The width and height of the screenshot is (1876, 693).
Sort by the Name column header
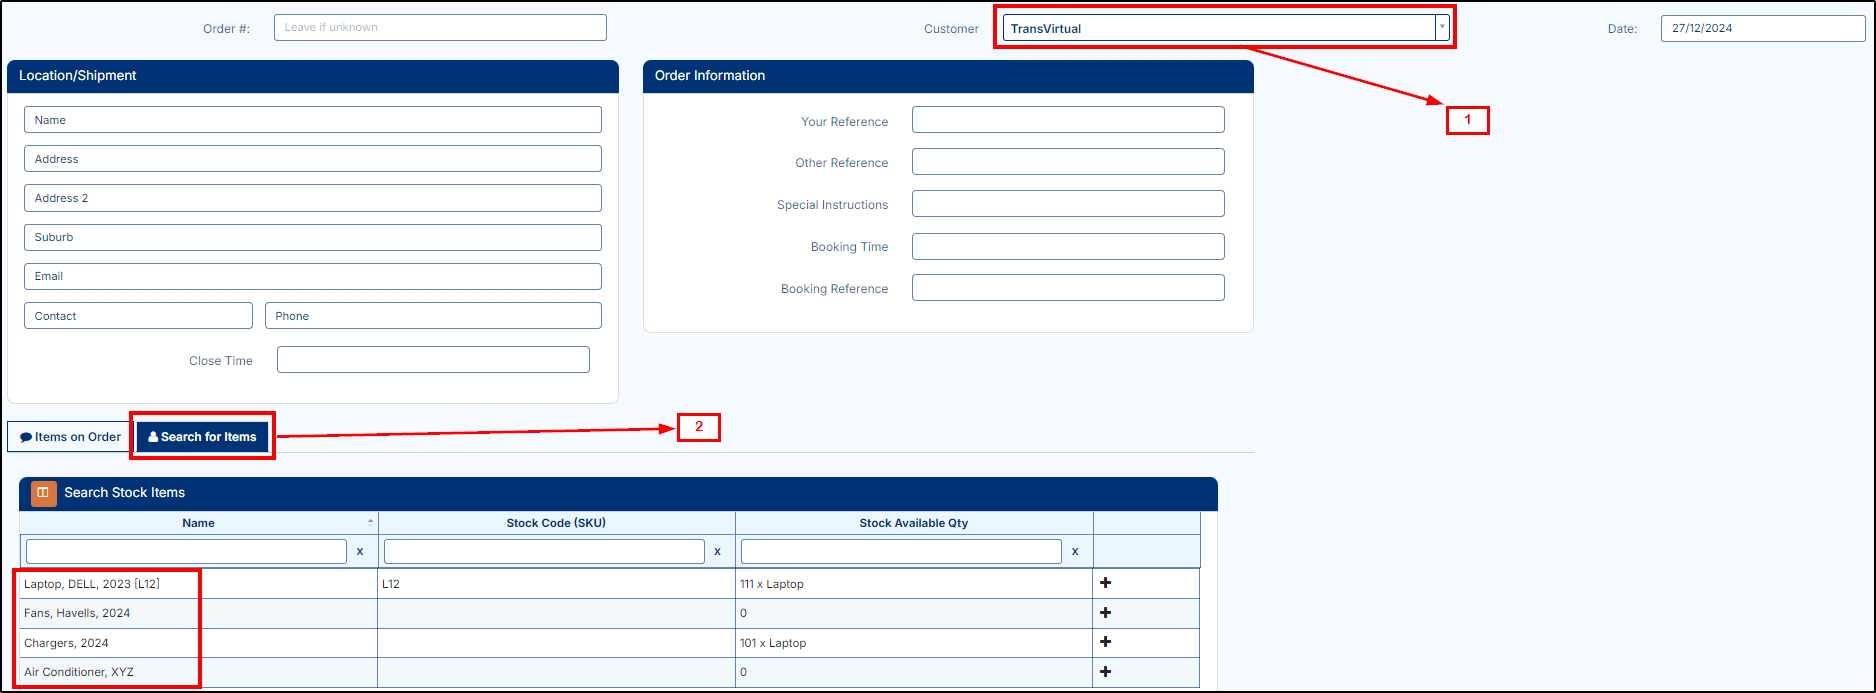198,523
